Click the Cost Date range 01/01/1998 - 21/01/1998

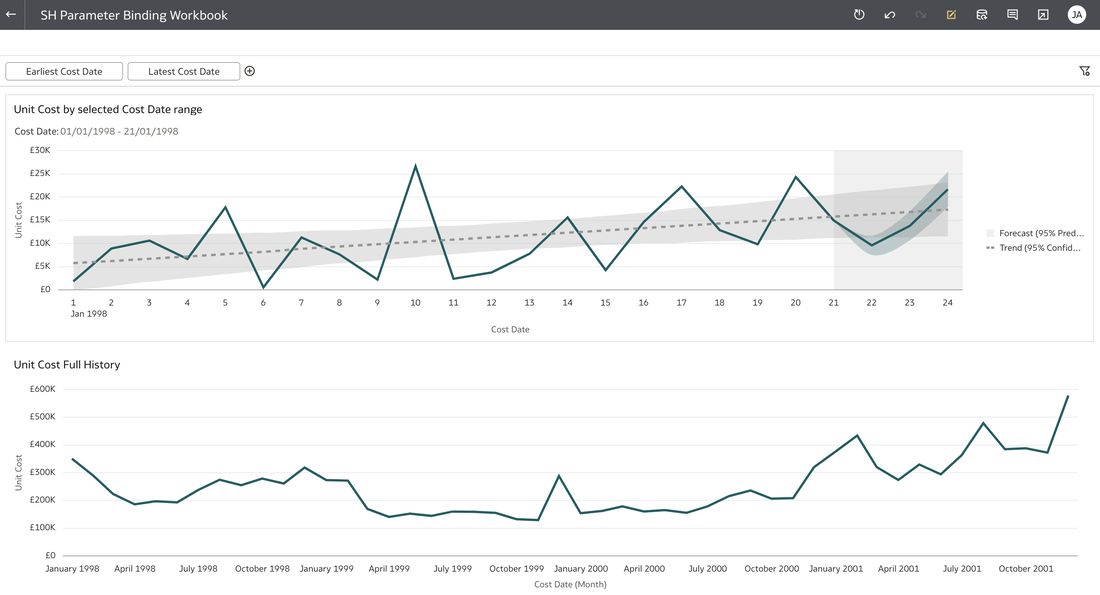pos(119,131)
